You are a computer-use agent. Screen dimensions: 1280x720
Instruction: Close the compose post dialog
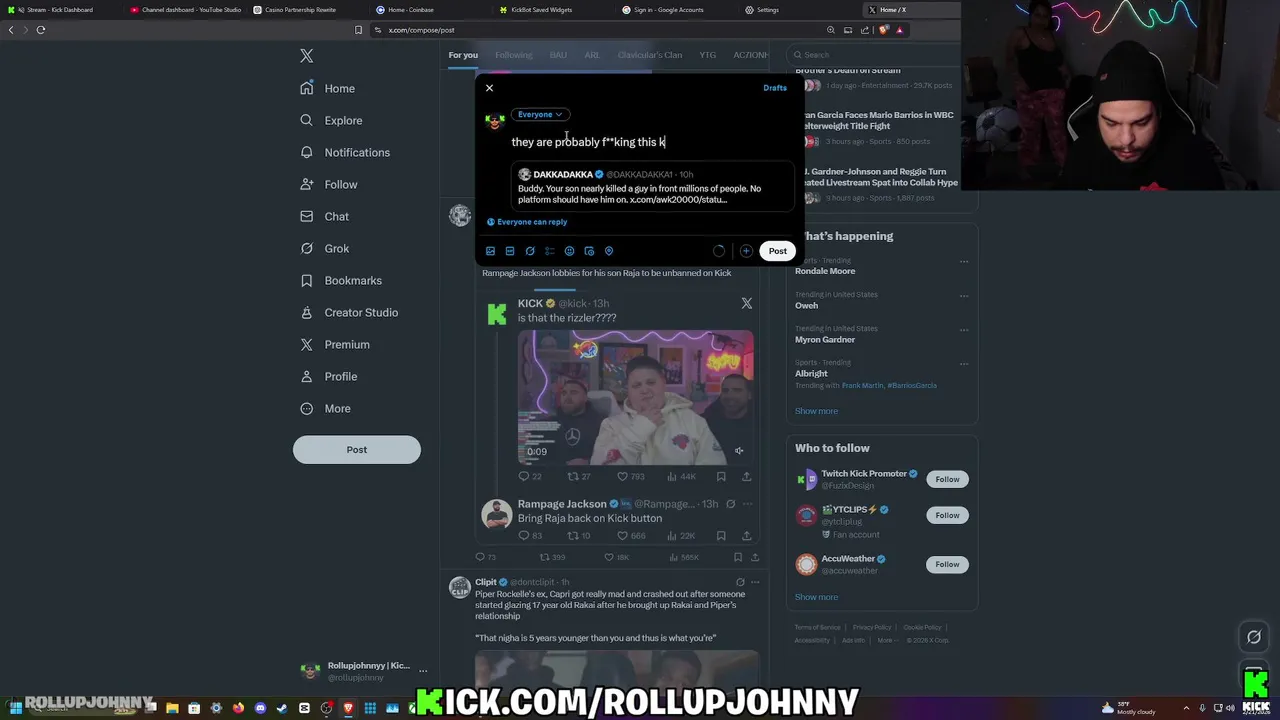489,88
